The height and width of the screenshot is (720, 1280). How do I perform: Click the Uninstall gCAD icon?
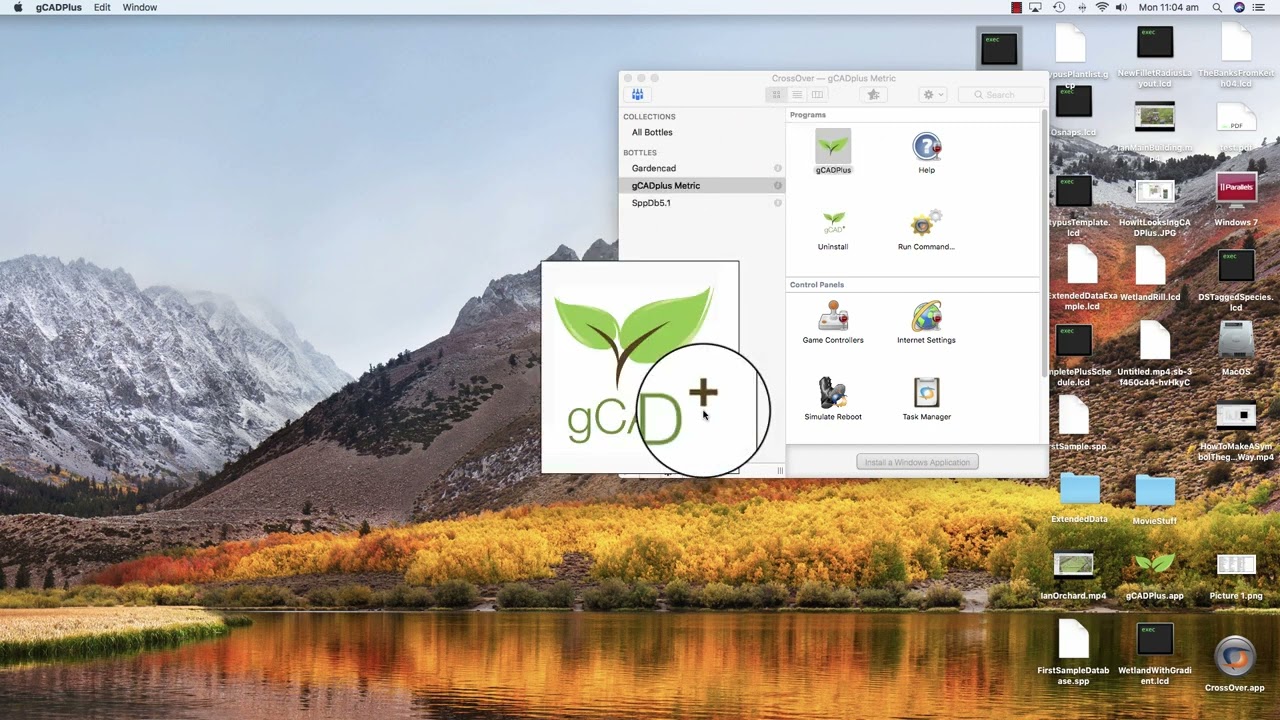click(x=833, y=224)
